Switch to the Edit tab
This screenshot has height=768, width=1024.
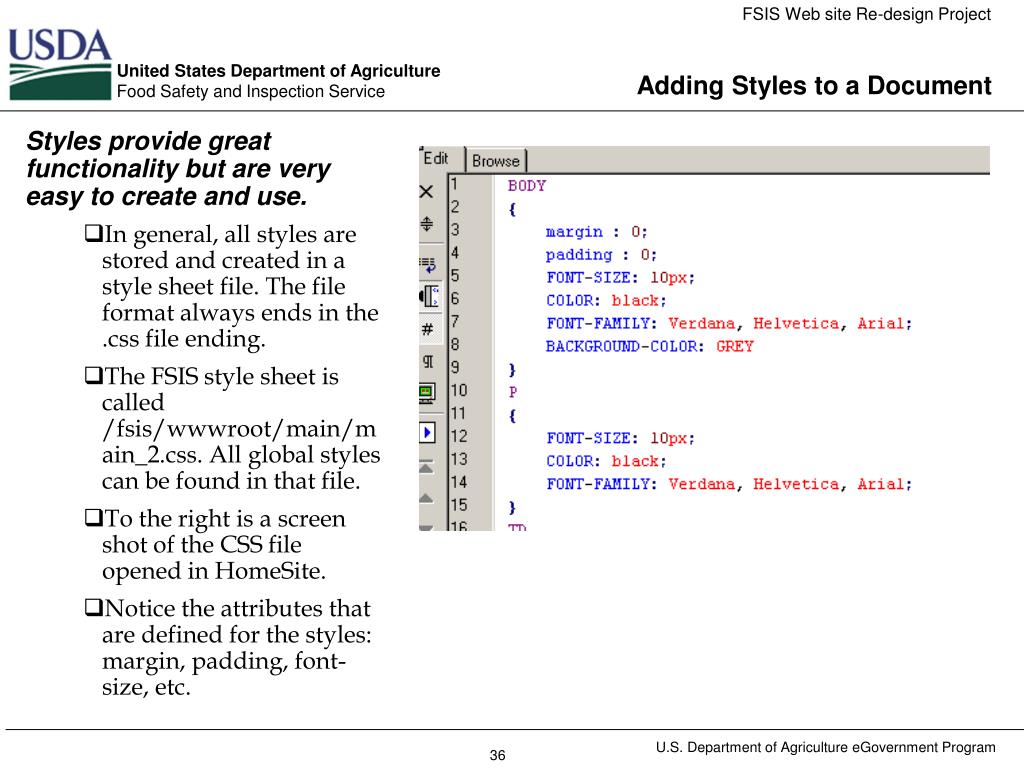(x=436, y=159)
